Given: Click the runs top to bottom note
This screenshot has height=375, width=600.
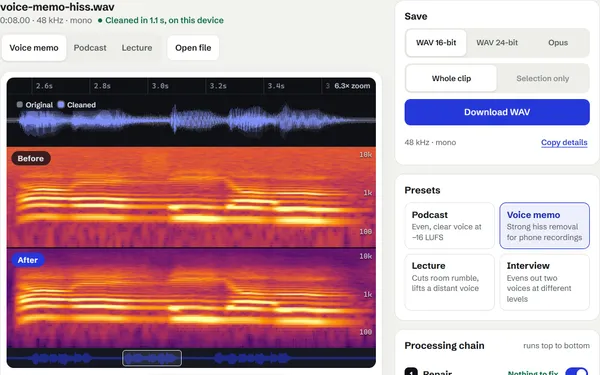Looking at the screenshot, I should [x=556, y=346].
